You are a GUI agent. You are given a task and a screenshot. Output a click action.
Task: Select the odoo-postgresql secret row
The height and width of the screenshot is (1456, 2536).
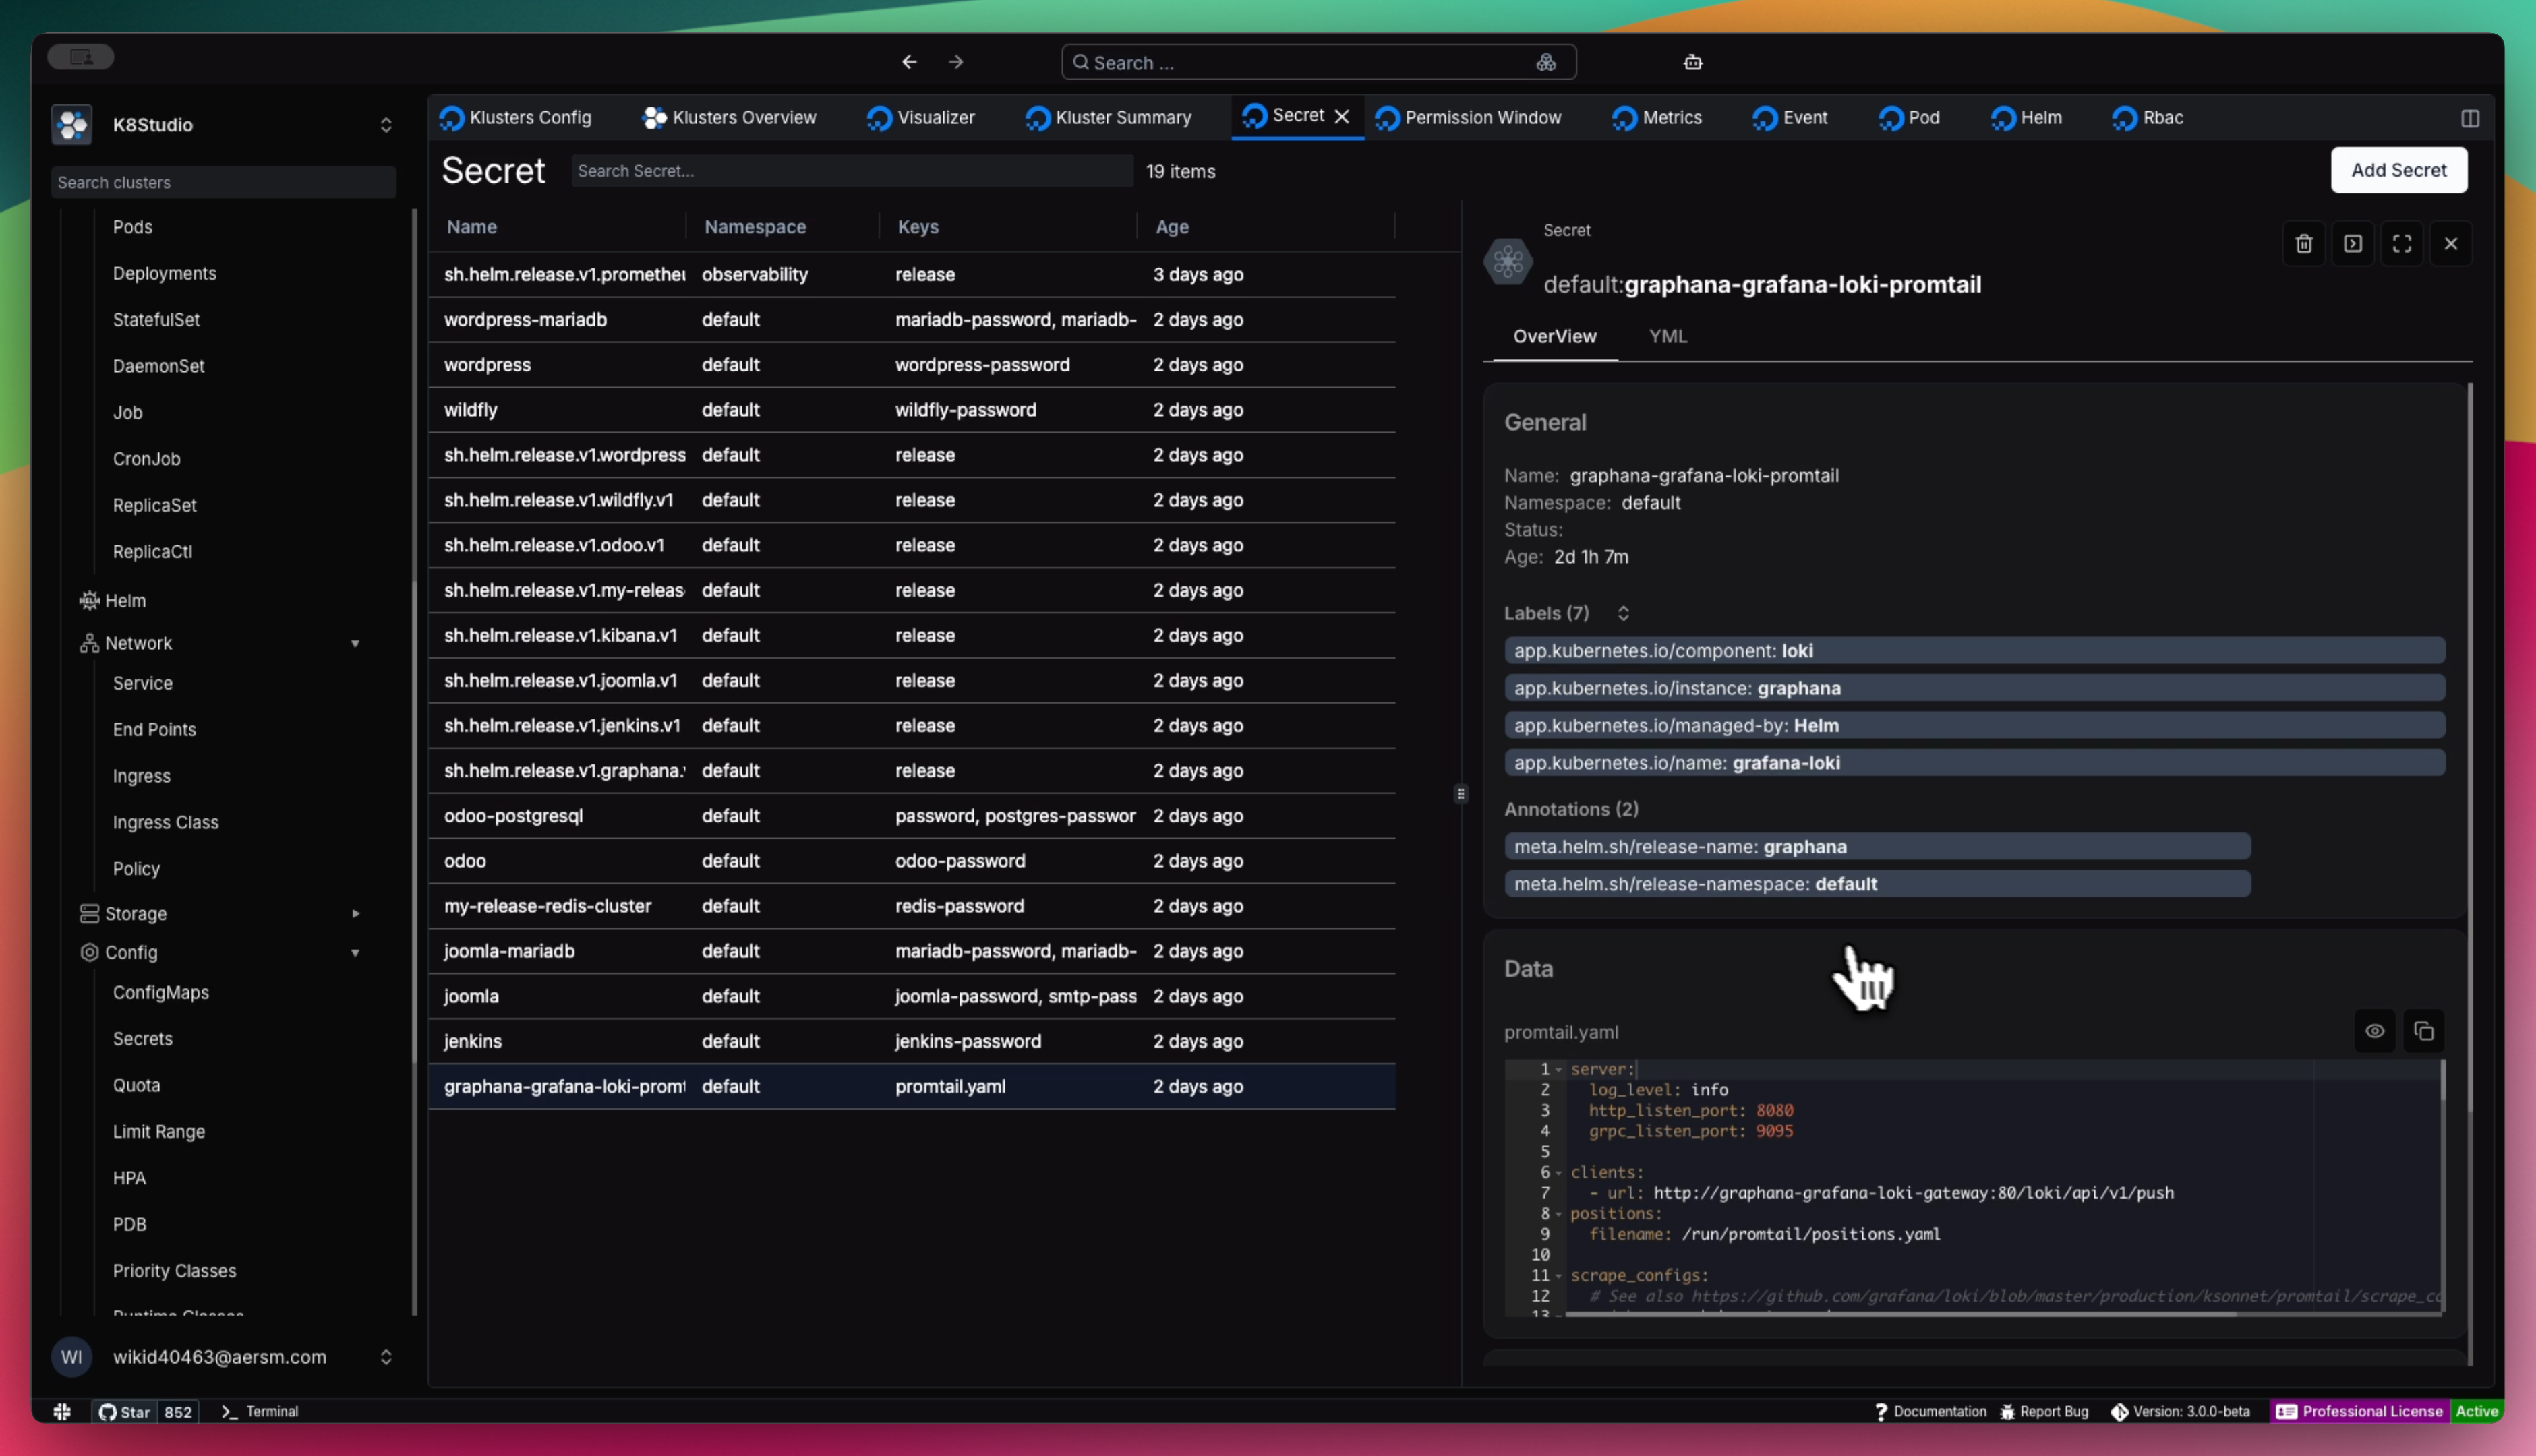pos(911,816)
